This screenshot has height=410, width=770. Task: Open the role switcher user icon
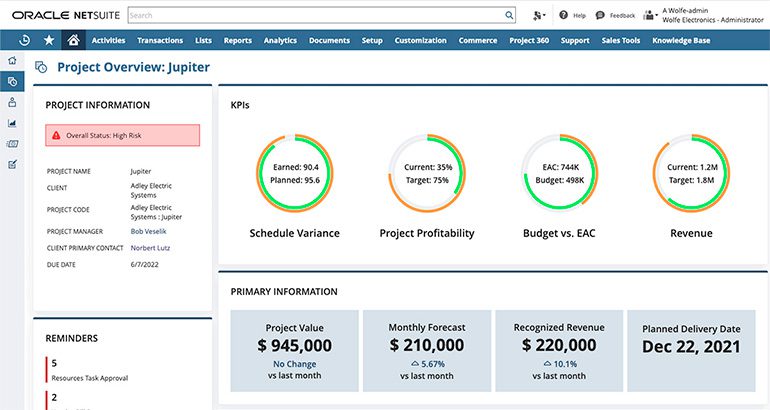(650, 15)
